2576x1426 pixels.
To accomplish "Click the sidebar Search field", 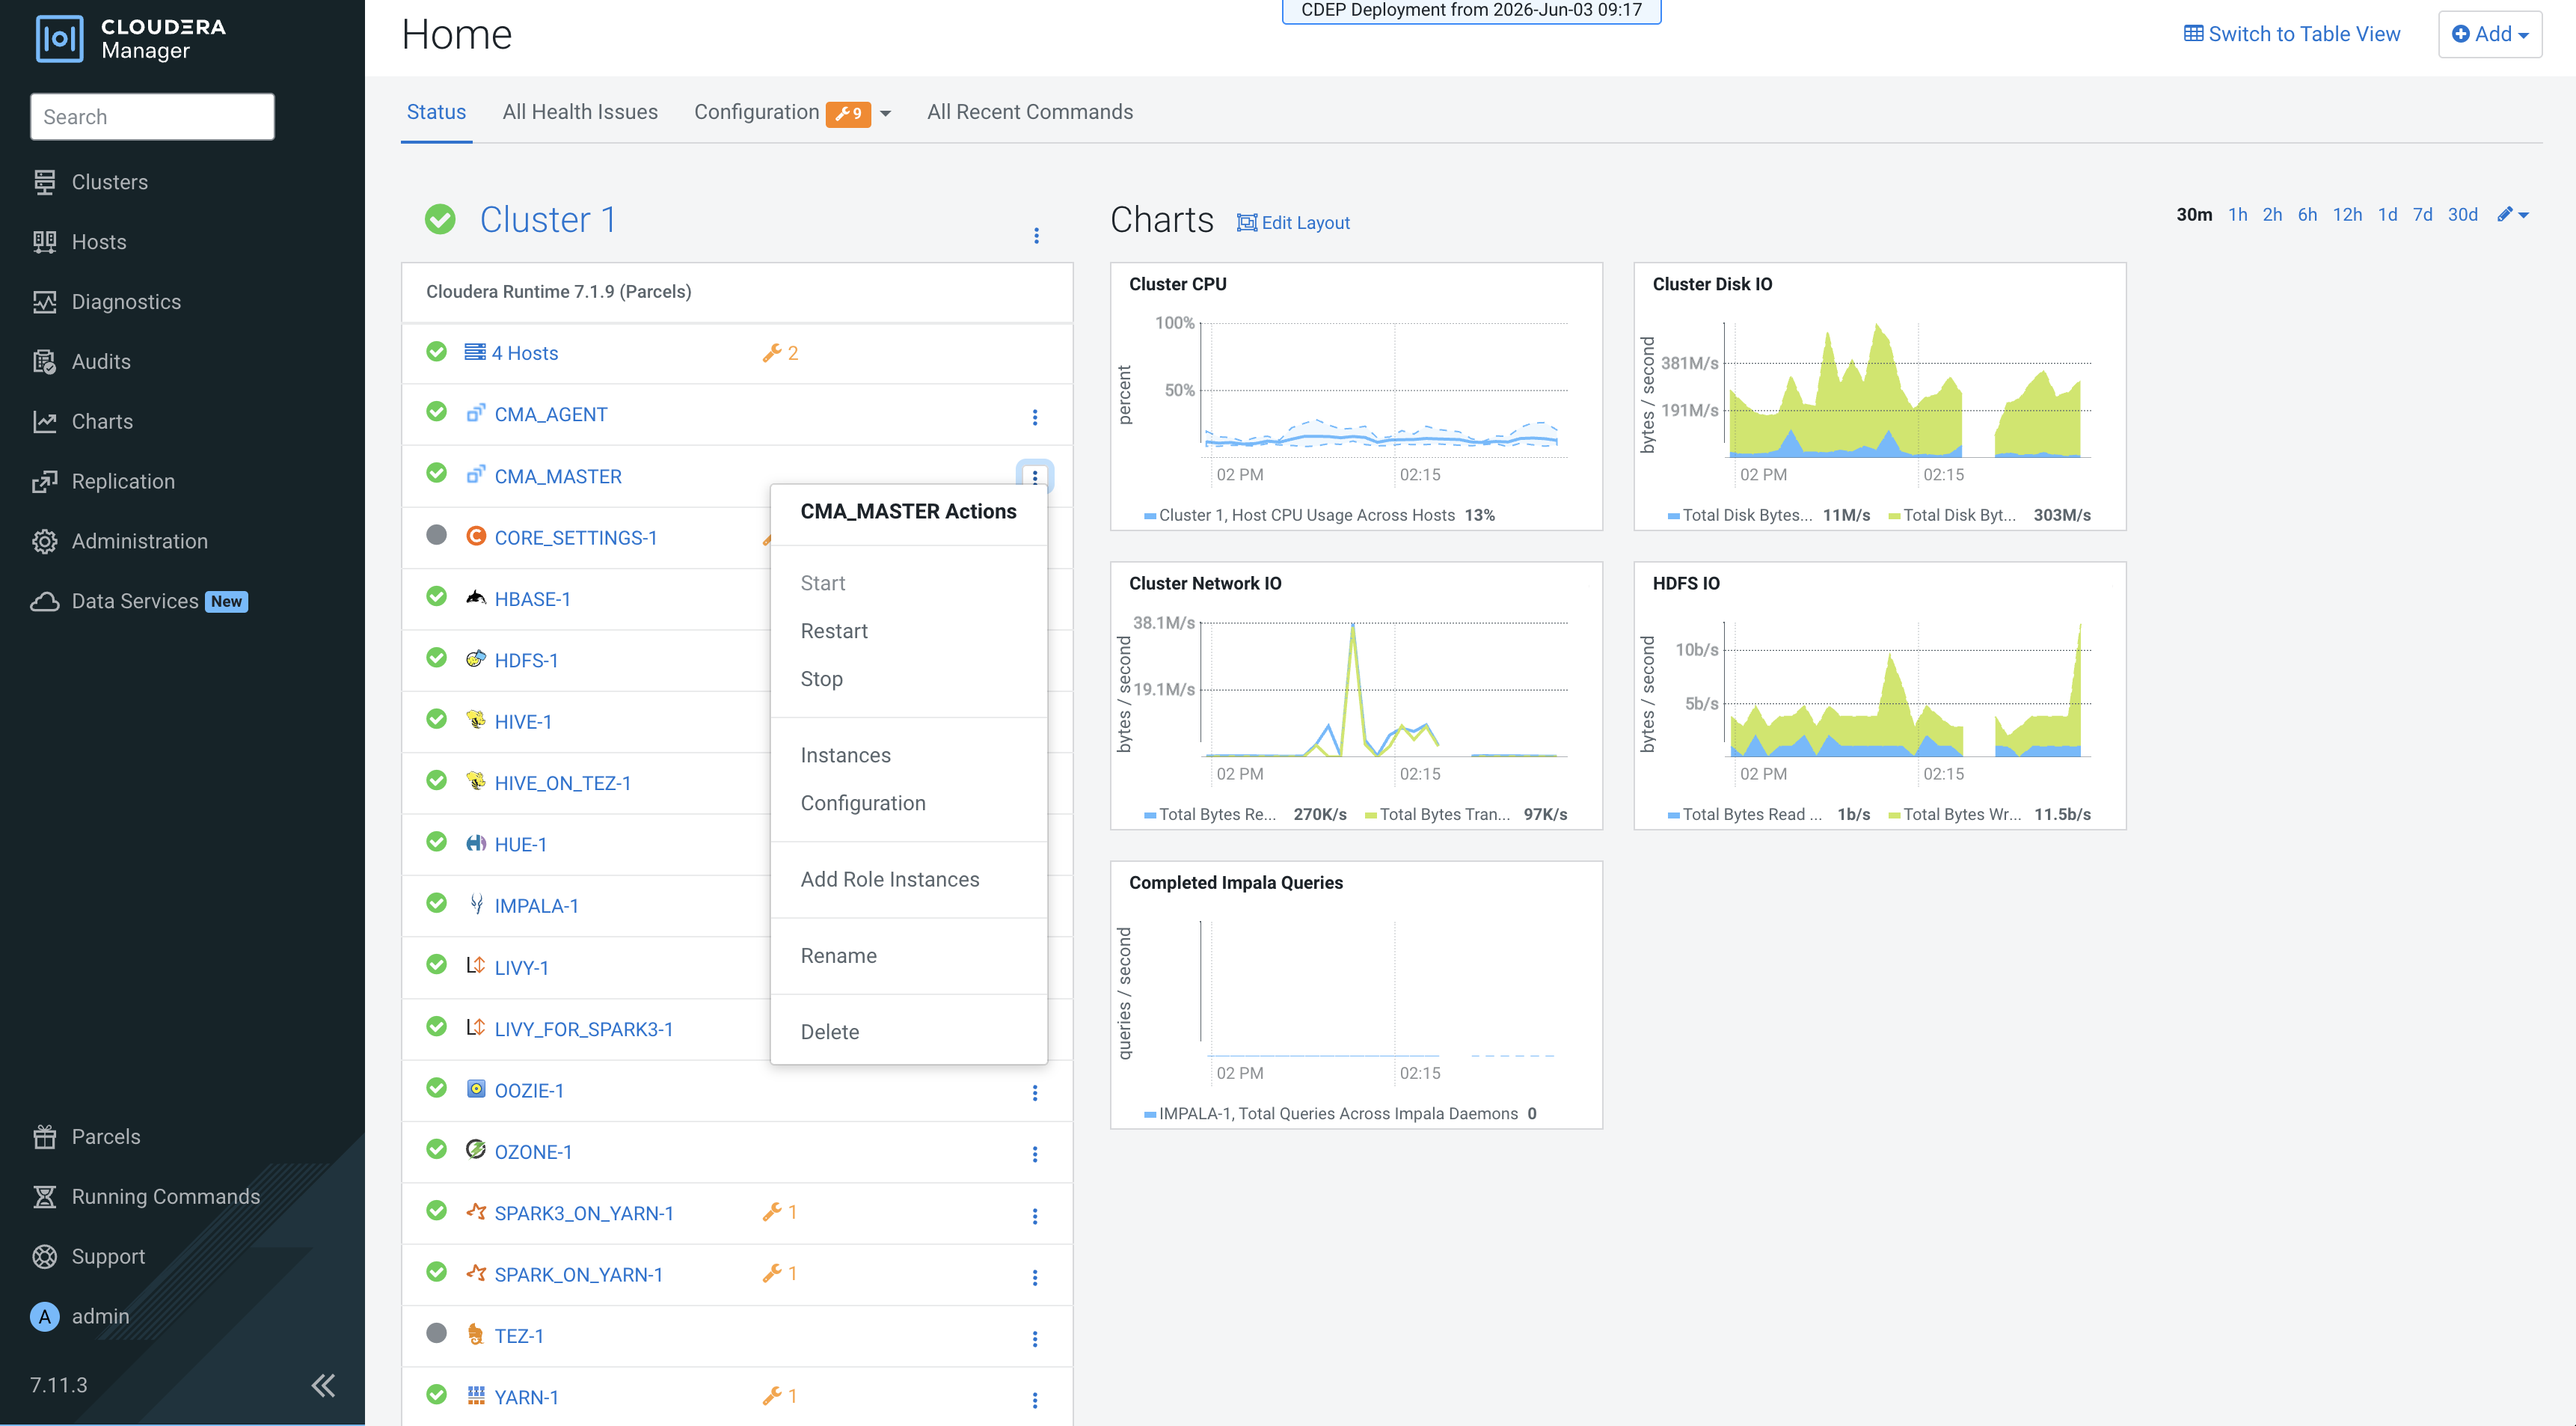I will (x=152, y=117).
